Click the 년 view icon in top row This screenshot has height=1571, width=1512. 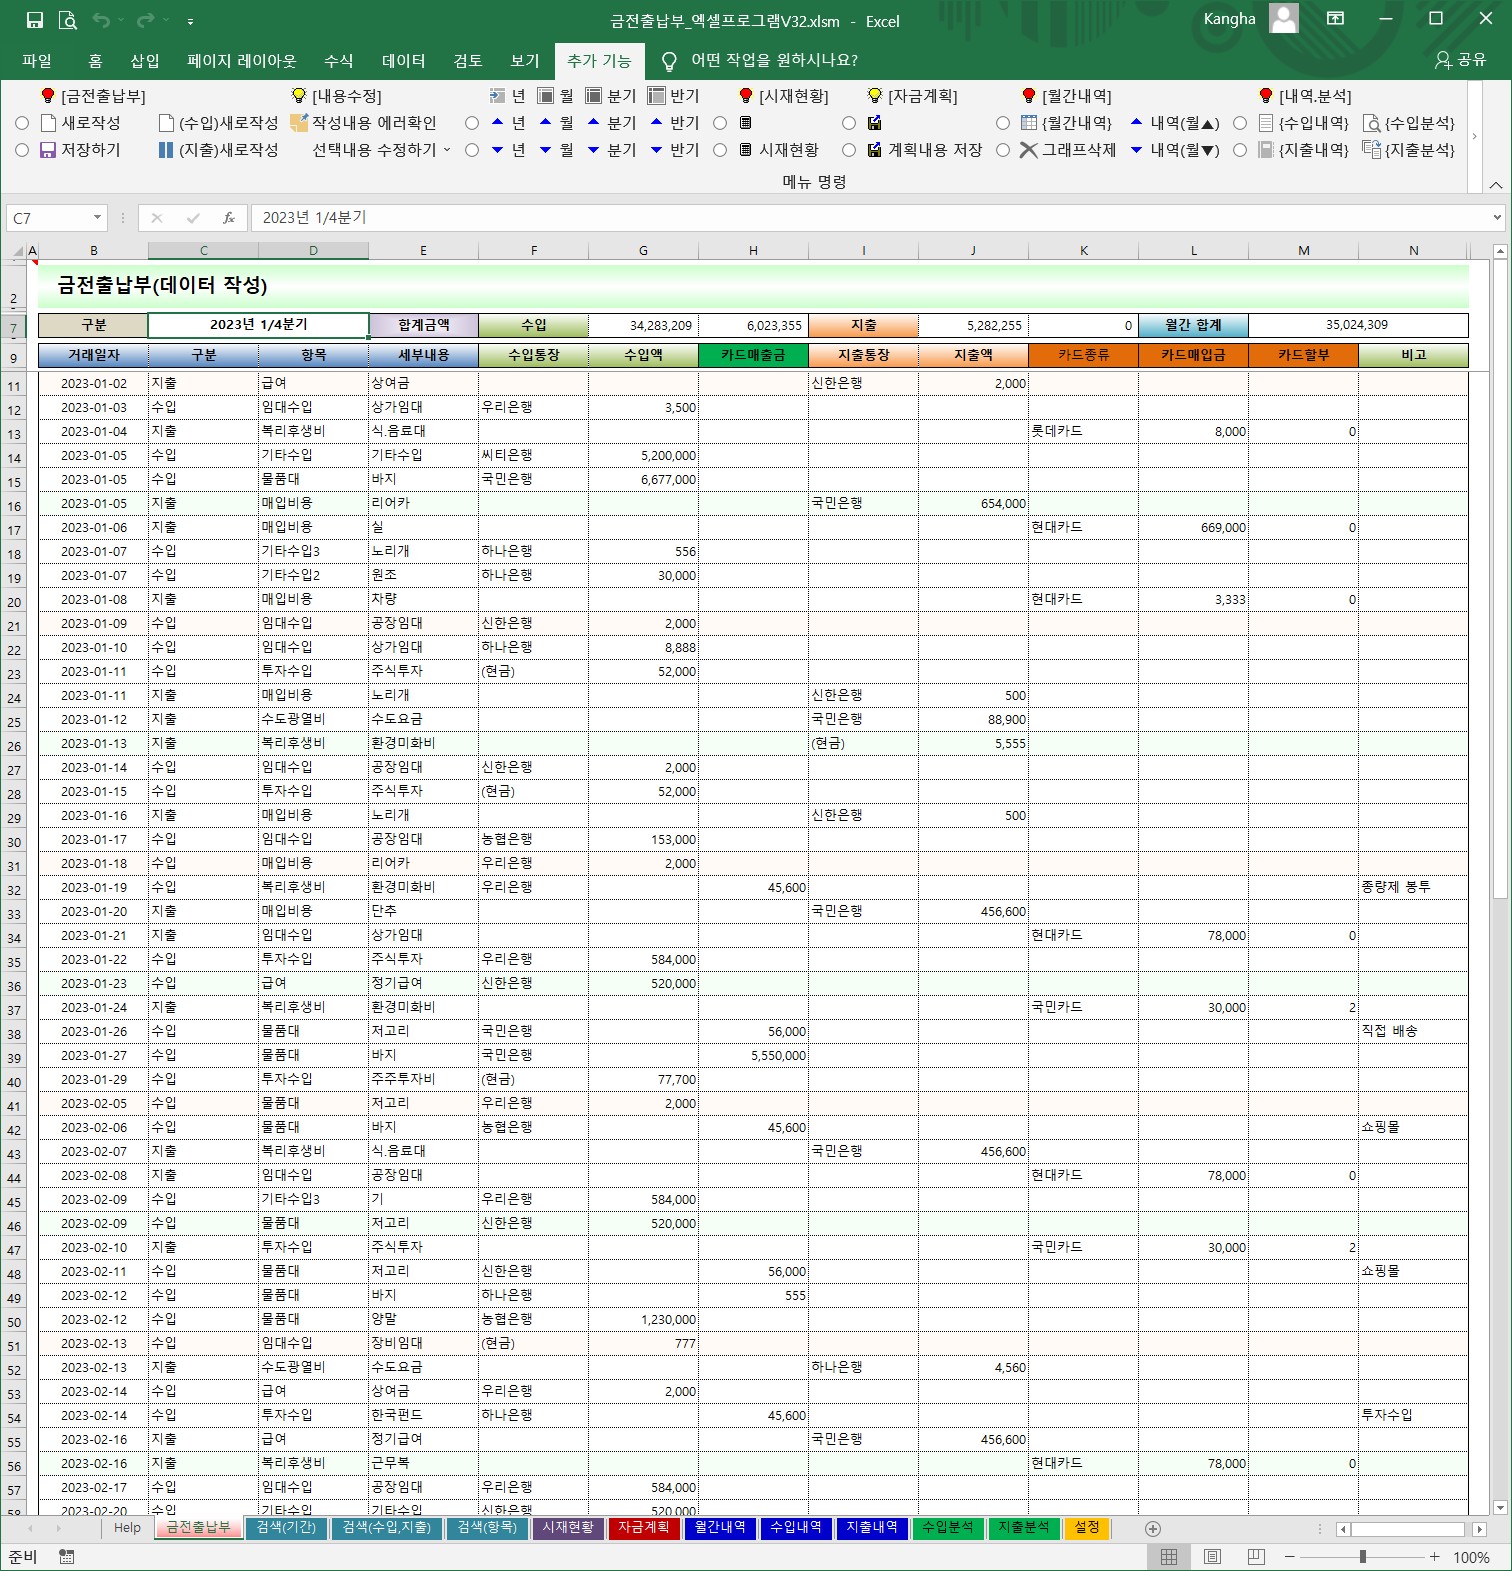pyautogui.click(x=507, y=96)
